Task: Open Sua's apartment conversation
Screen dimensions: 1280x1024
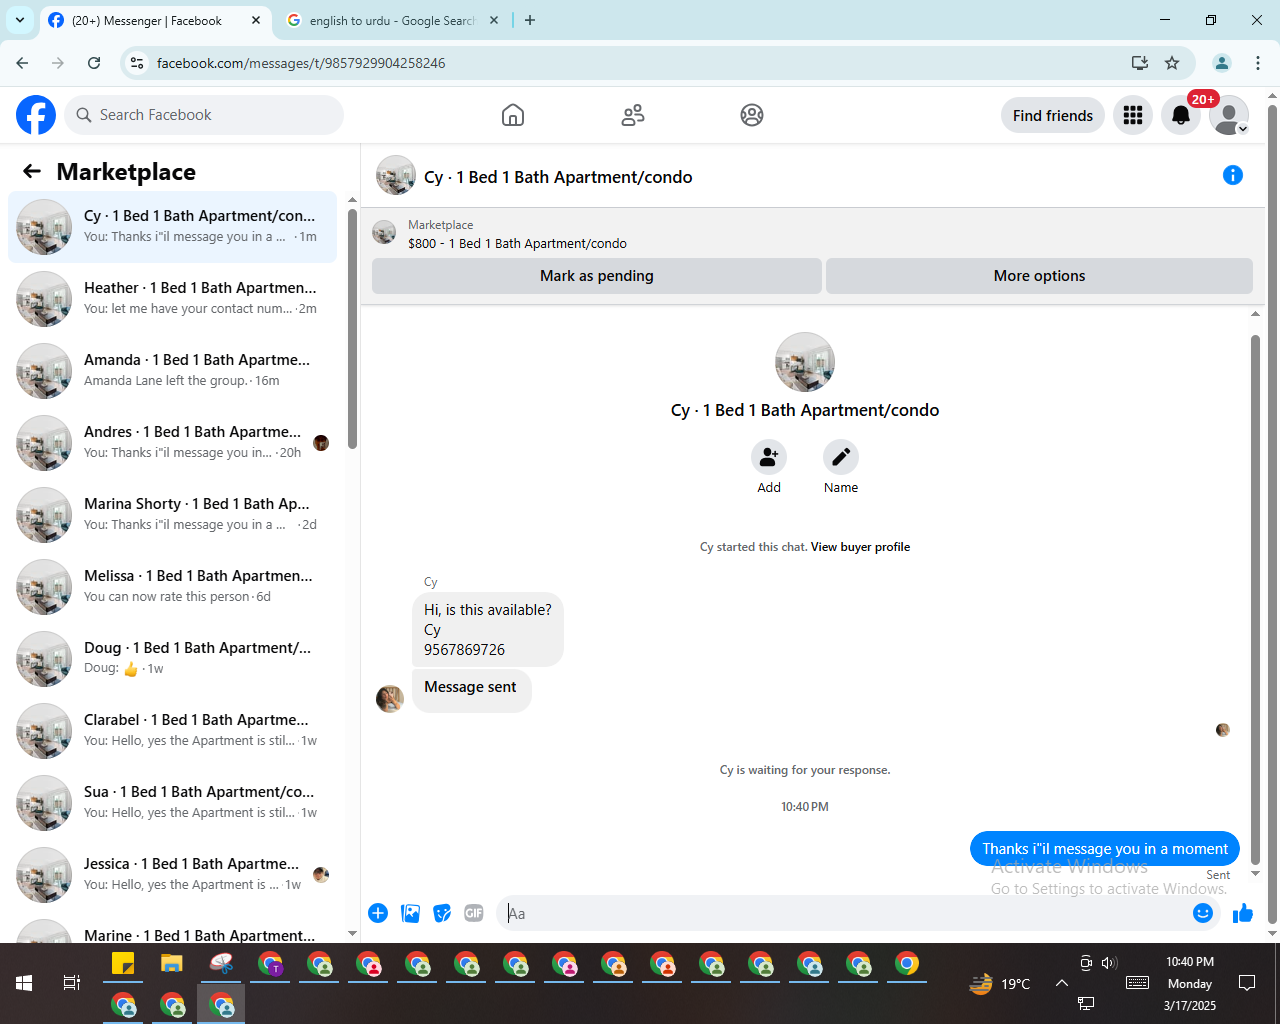Action: [172, 803]
